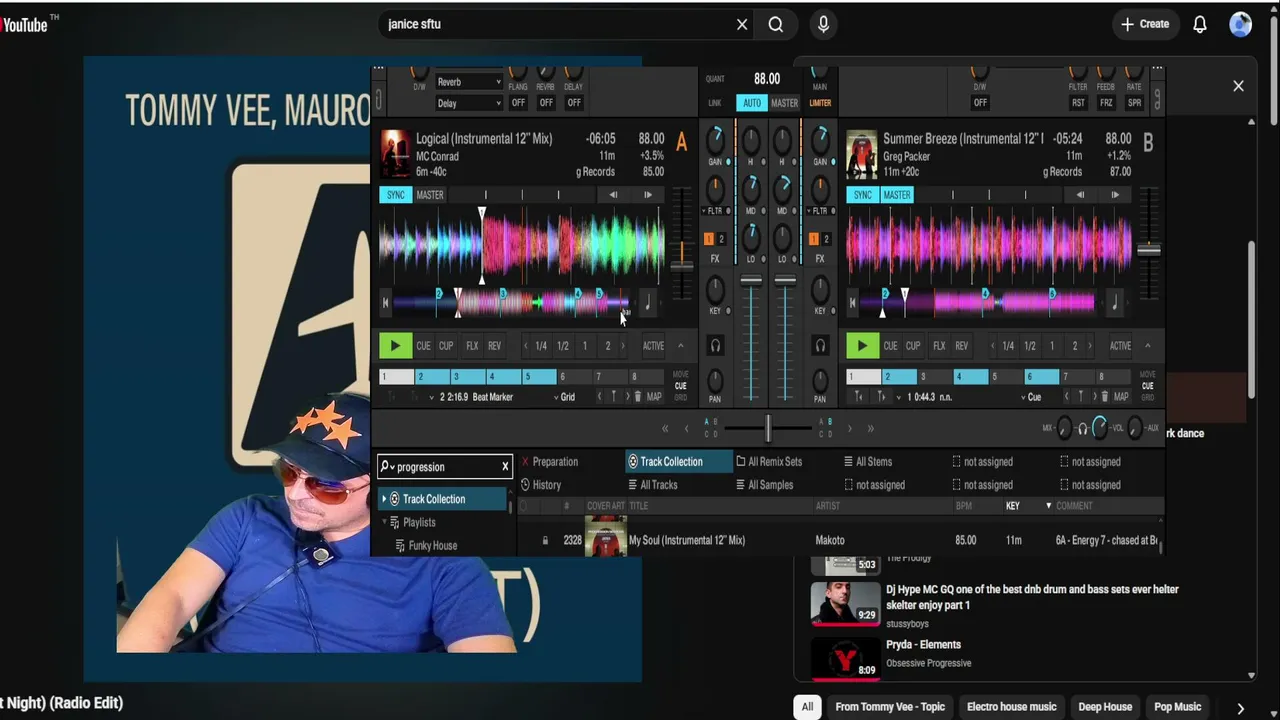This screenshot has width=1280, height=720.
Task: Click deck A headphone cue icon
Action: click(x=715, y=346)
